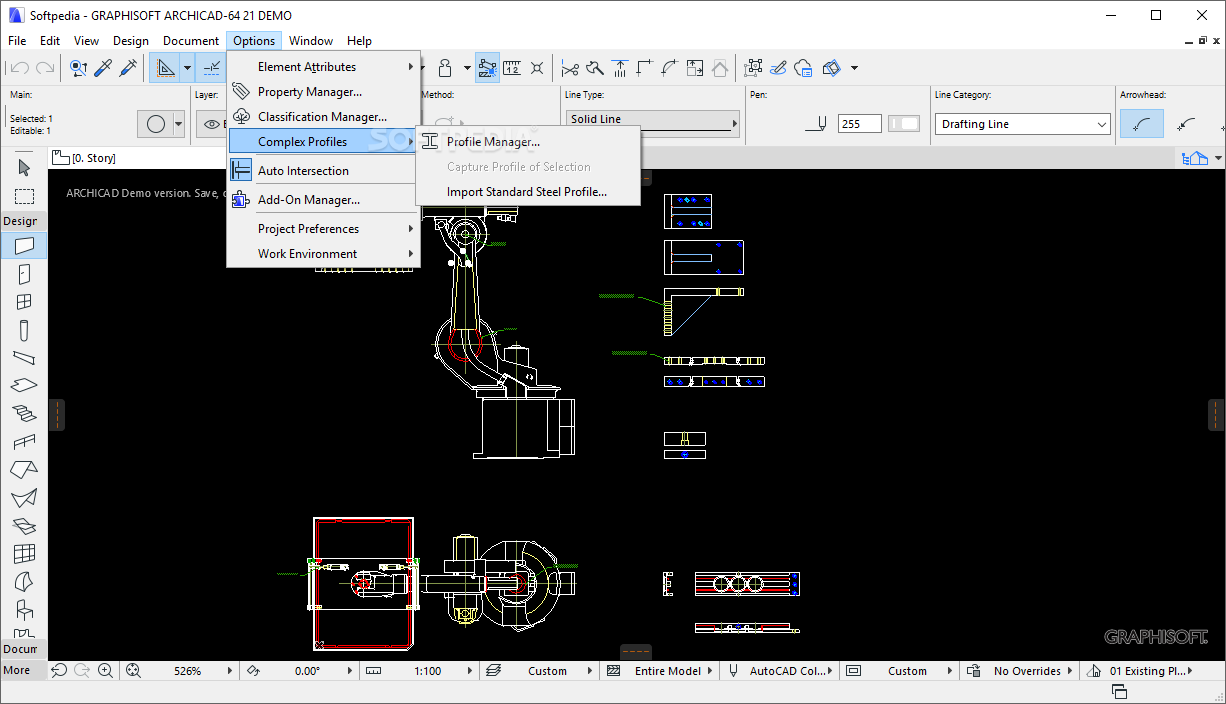Open the Window menu
This screenshot has height=704, width=1226.
(311, 41)
